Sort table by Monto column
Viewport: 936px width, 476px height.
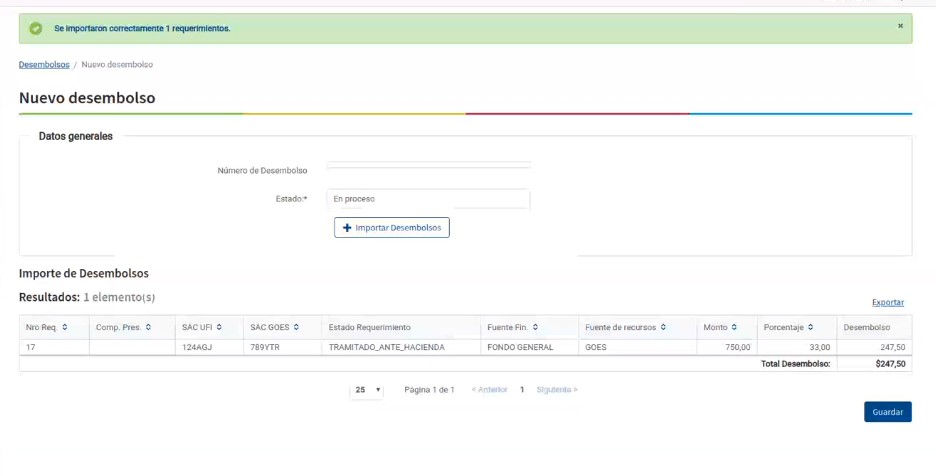[x=734, y=327]
